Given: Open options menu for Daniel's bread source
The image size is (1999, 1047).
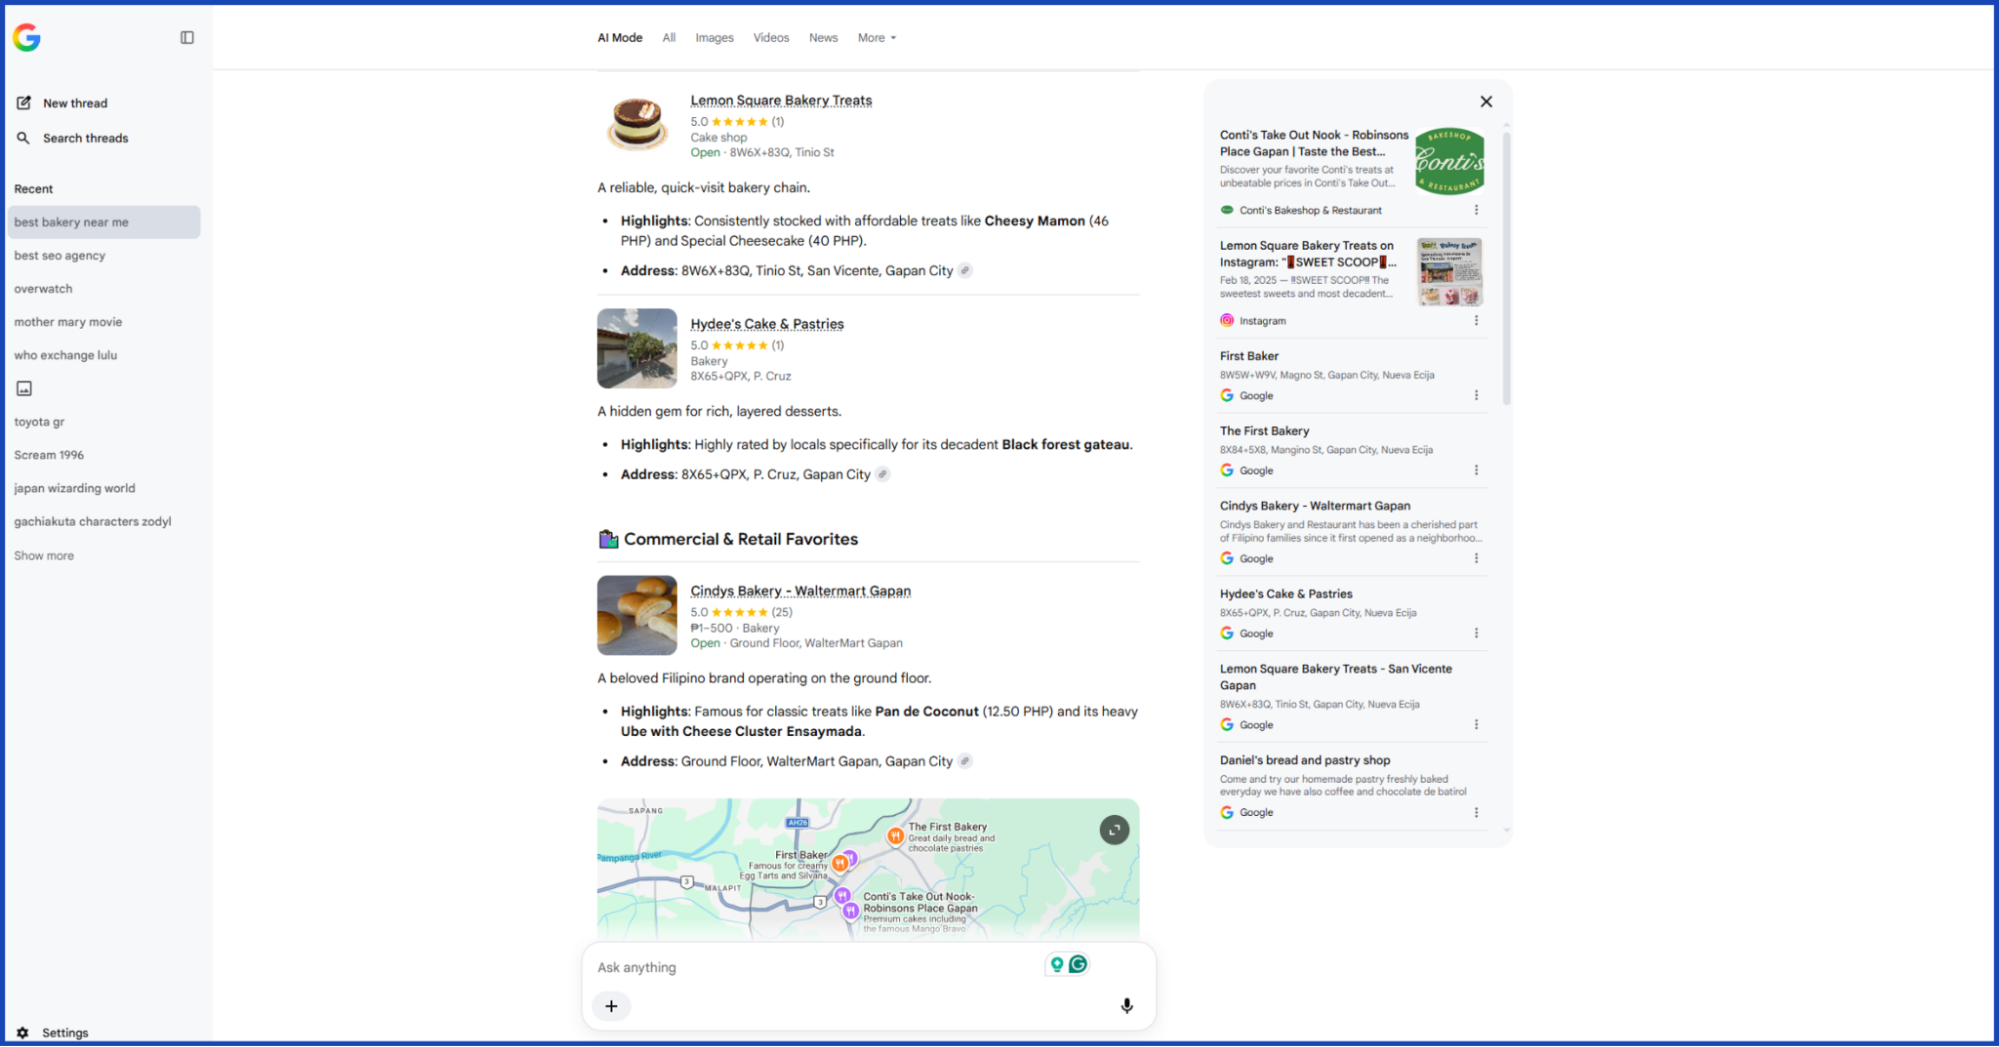Looking at the screenshot, I should tap(1476, 812).
